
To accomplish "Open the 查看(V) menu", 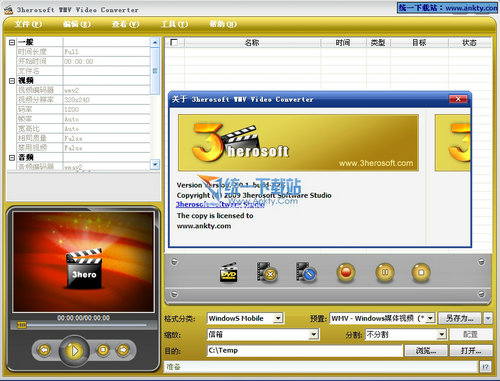I will coord(125,24).
